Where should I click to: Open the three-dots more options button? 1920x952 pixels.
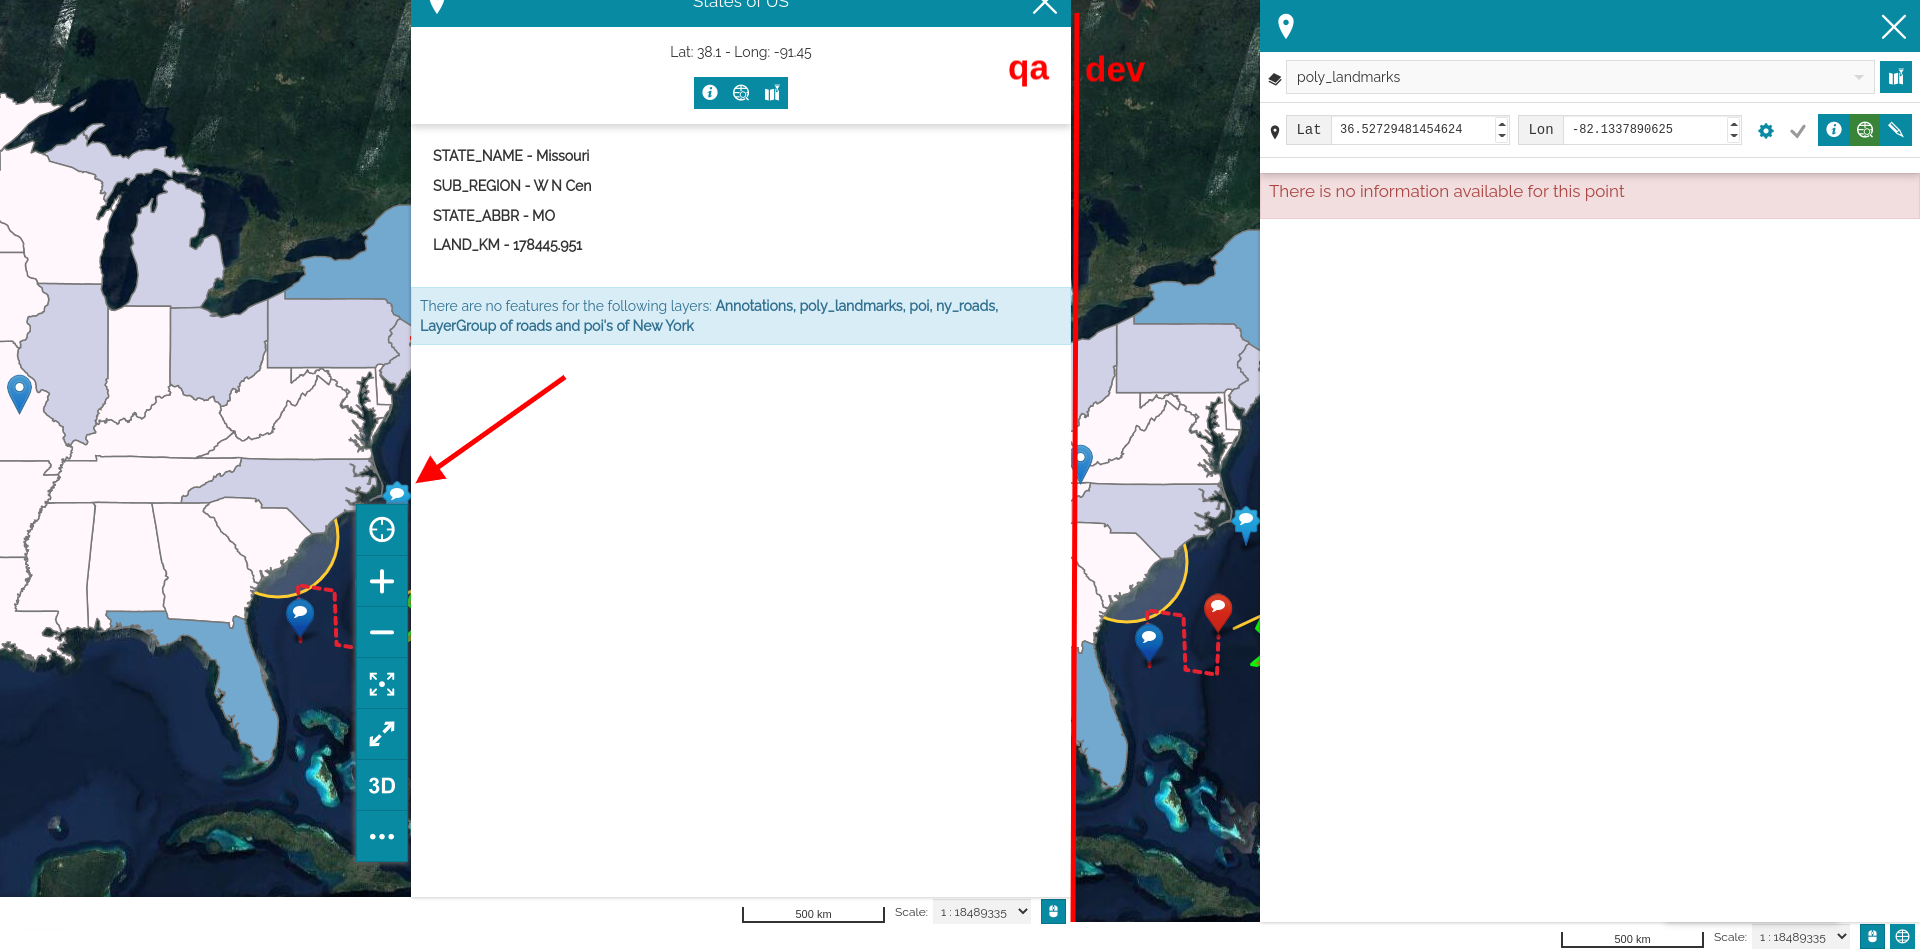coord(382,837)
